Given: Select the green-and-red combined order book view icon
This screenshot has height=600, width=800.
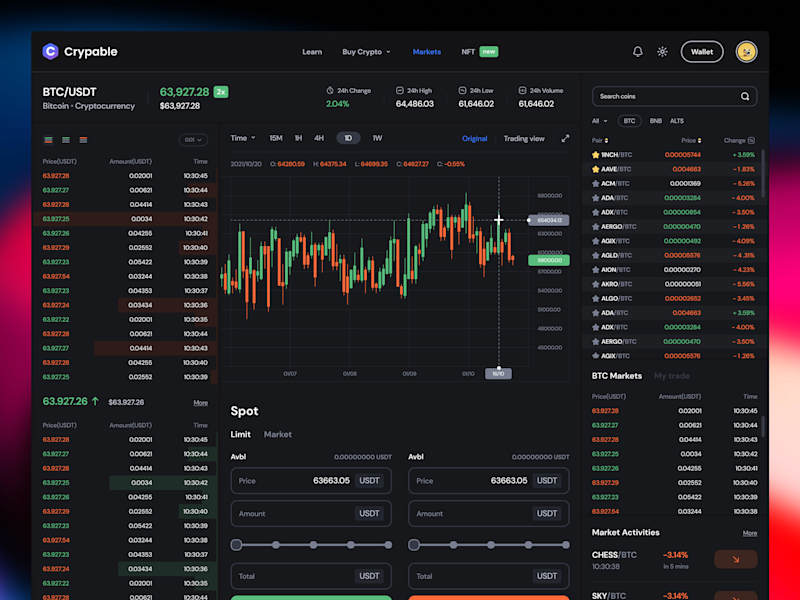Looking at the screenshot, I should click(x=49, y=140).
